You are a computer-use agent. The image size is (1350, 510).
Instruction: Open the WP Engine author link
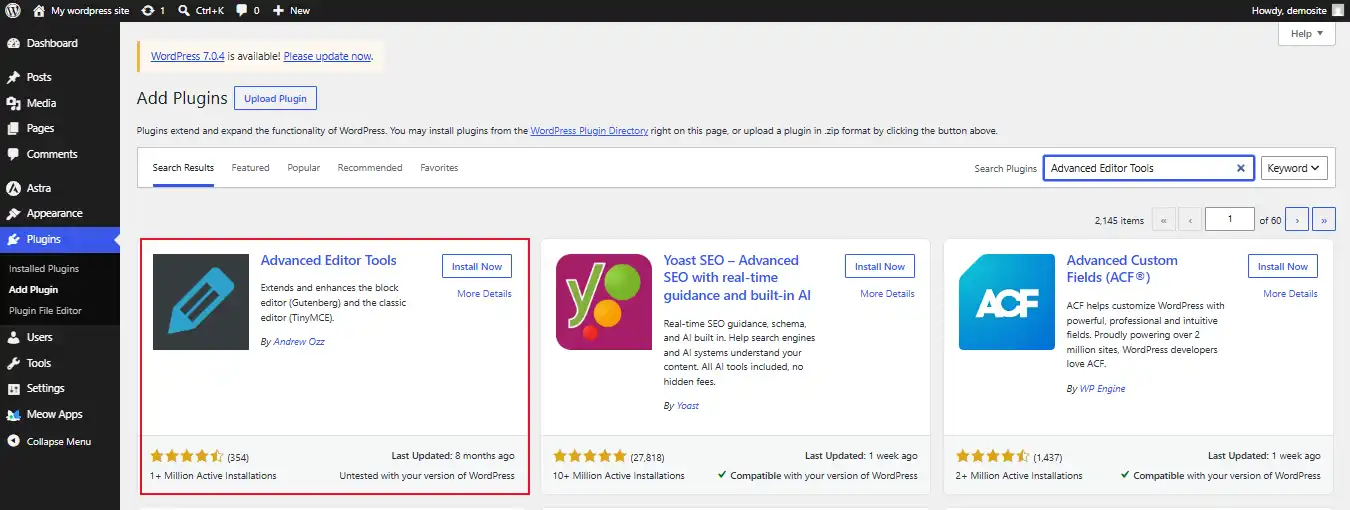click(x=1102, y=389)
